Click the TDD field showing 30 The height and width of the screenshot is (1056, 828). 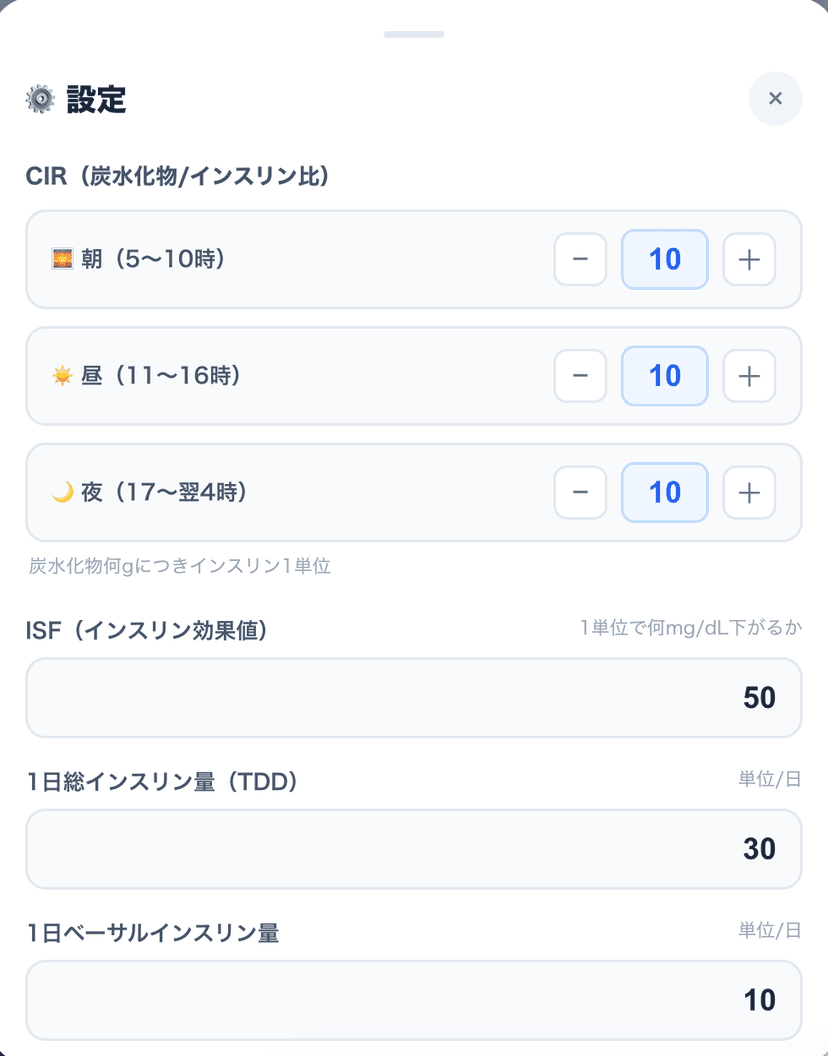(414, 848)
